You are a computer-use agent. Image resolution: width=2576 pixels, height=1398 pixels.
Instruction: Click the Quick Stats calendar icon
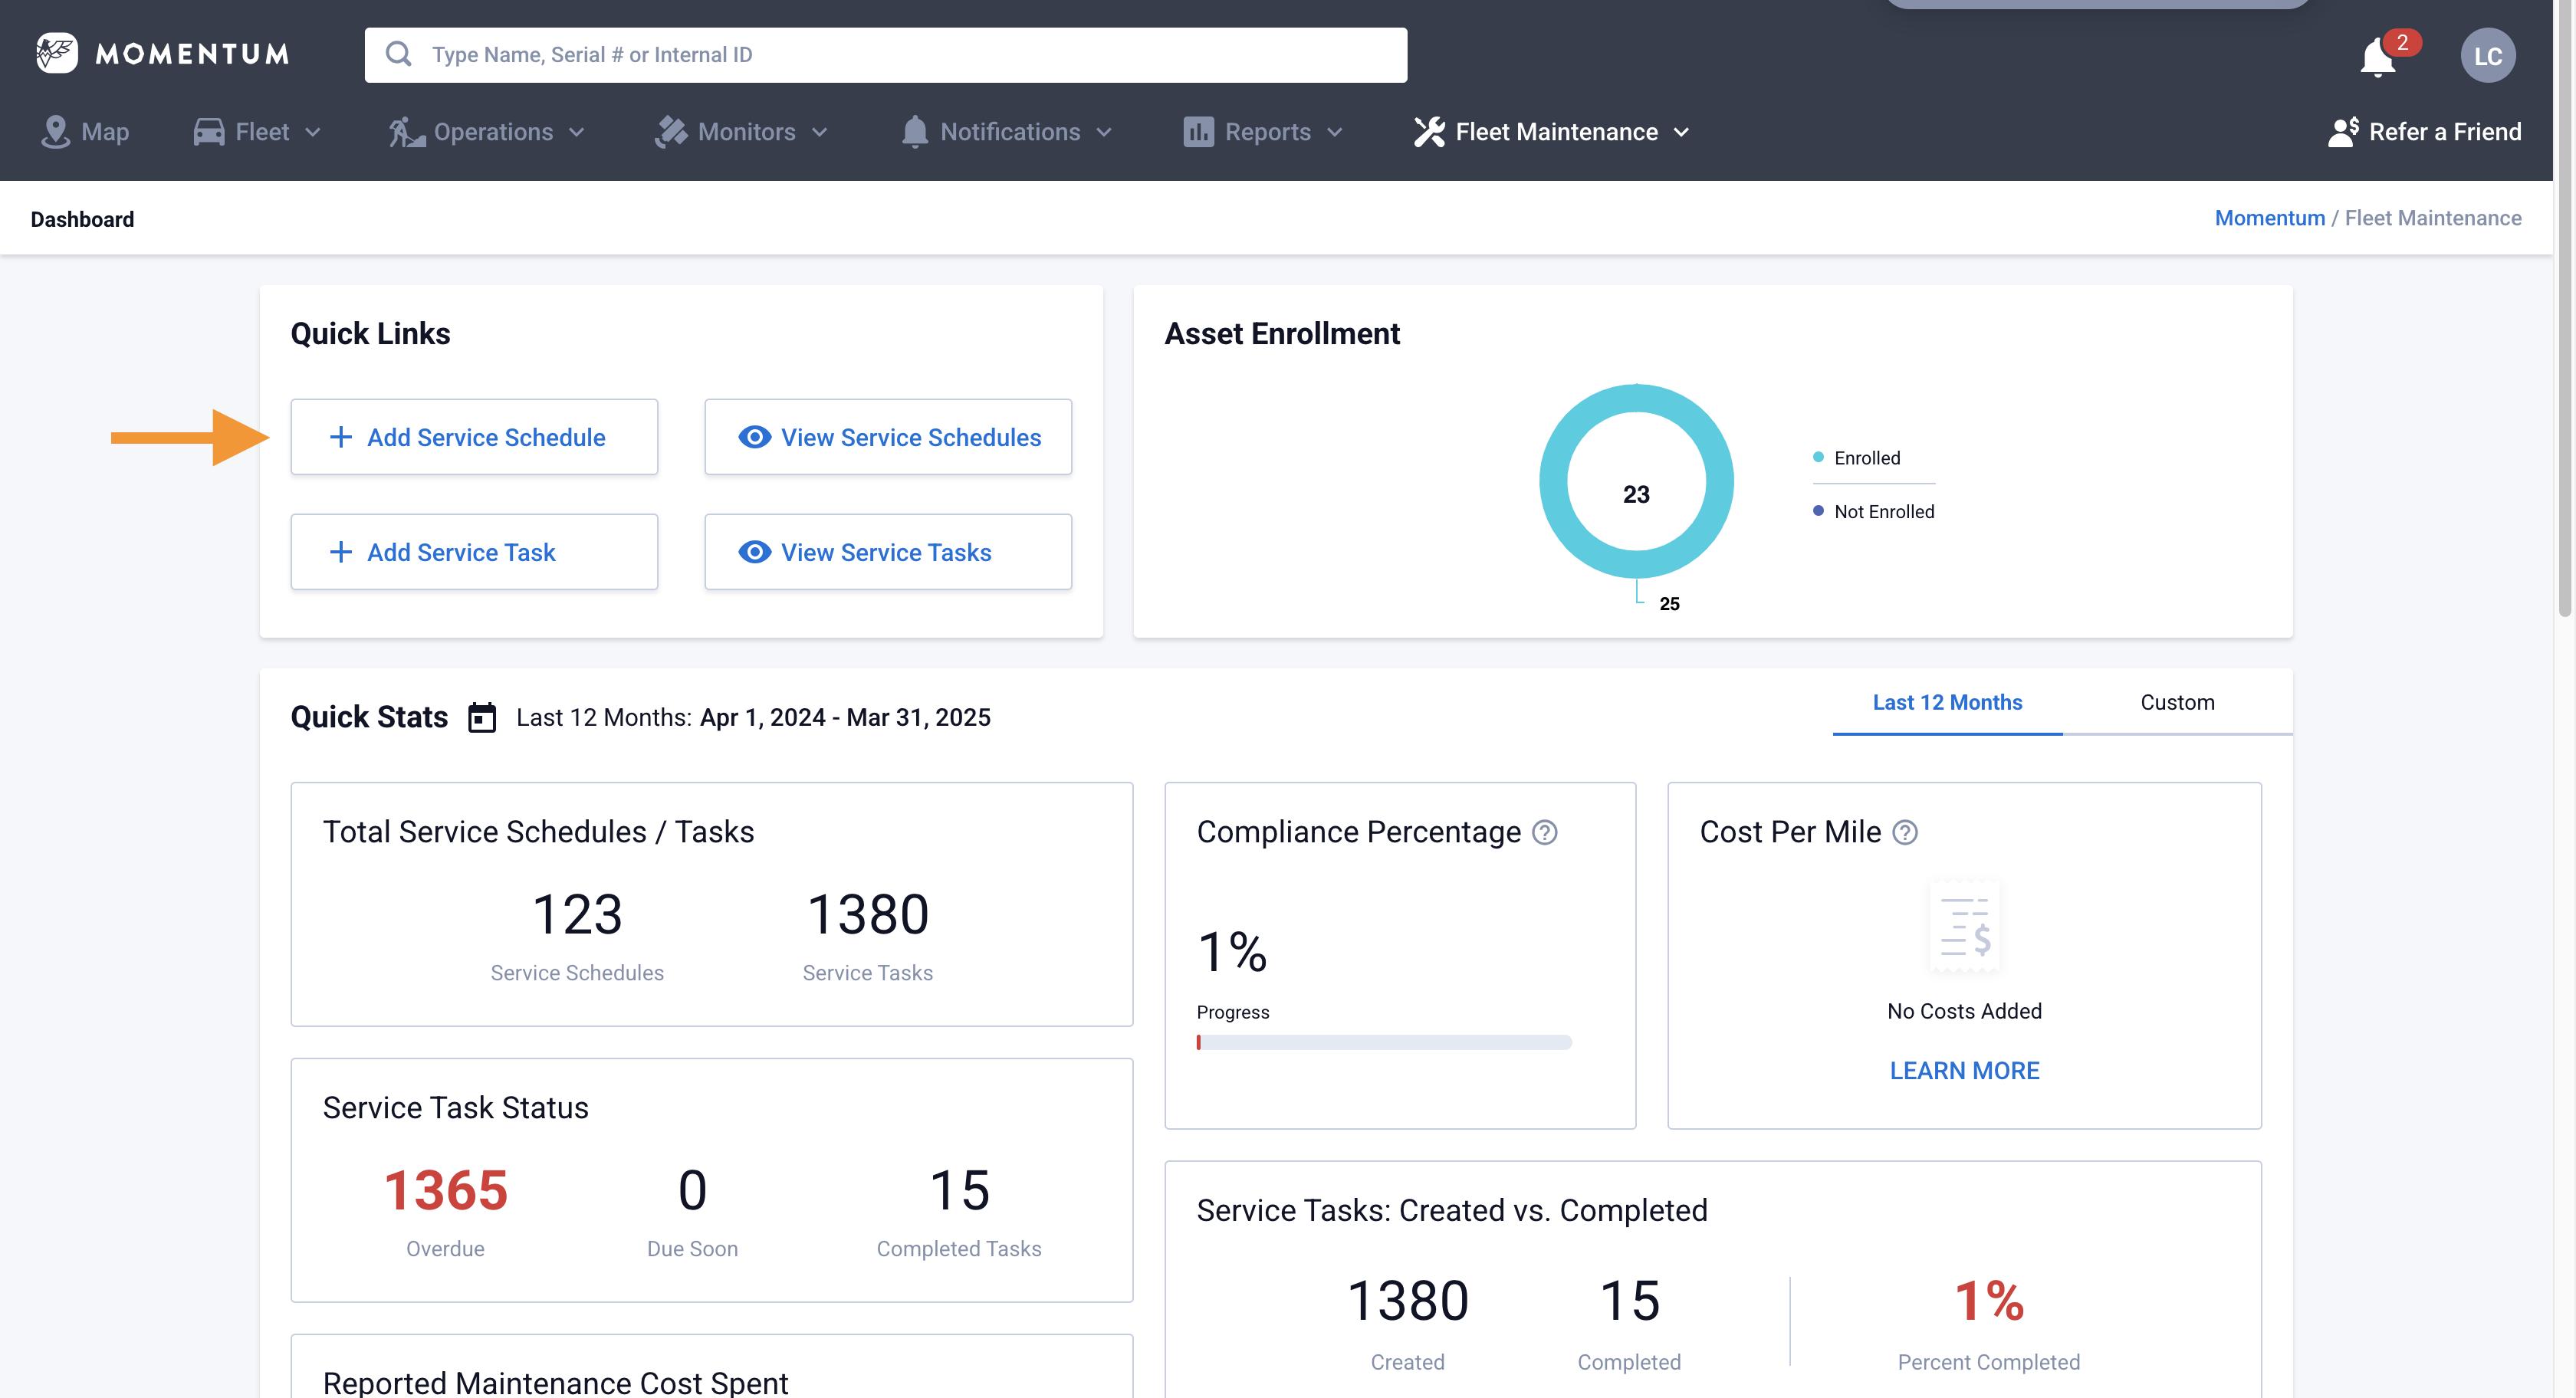[482, 717]
